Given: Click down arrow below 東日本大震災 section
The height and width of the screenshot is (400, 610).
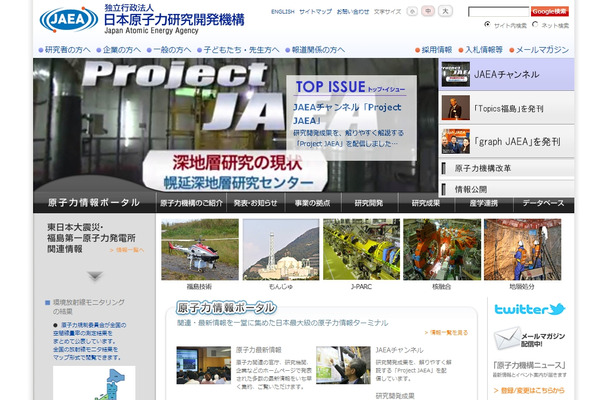Looking at the screenshot, I should (95, 277).
